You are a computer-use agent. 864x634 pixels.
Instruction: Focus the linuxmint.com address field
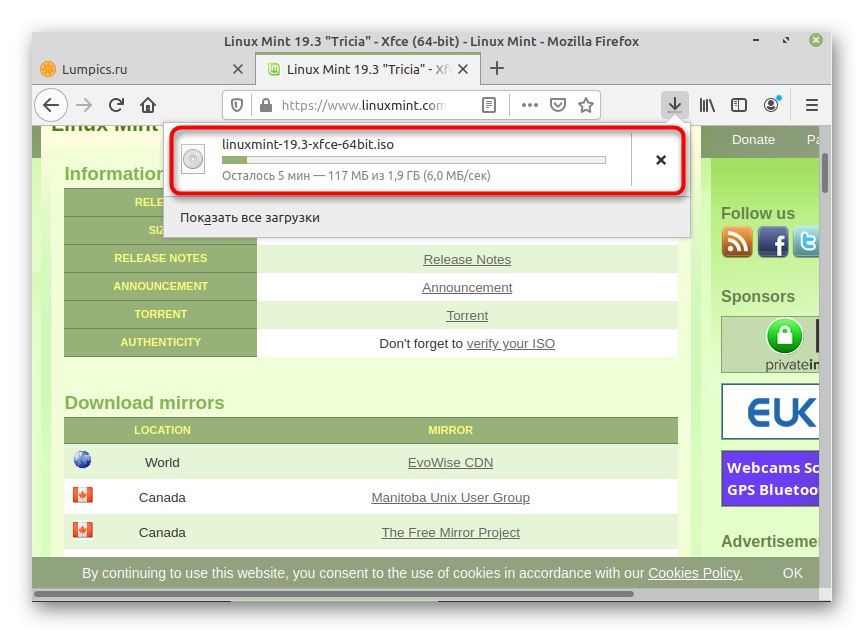click(x=364, y=105)
